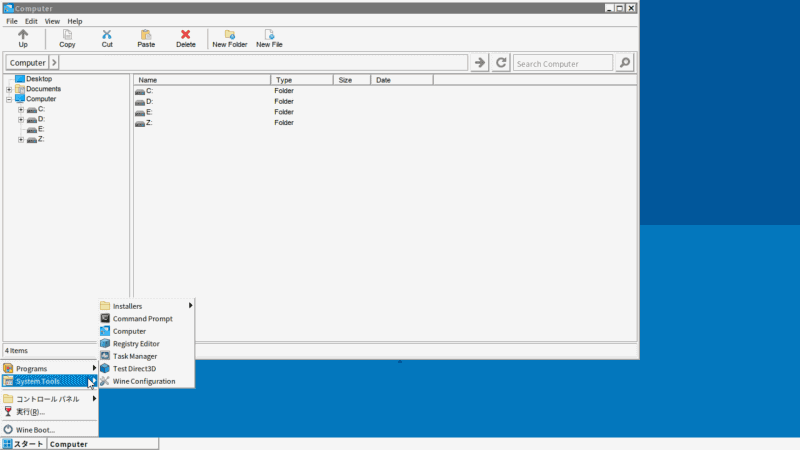Click the Wine Boot power icon
The width and height of the screenshot is (800, 450).
tap(8, 430)
